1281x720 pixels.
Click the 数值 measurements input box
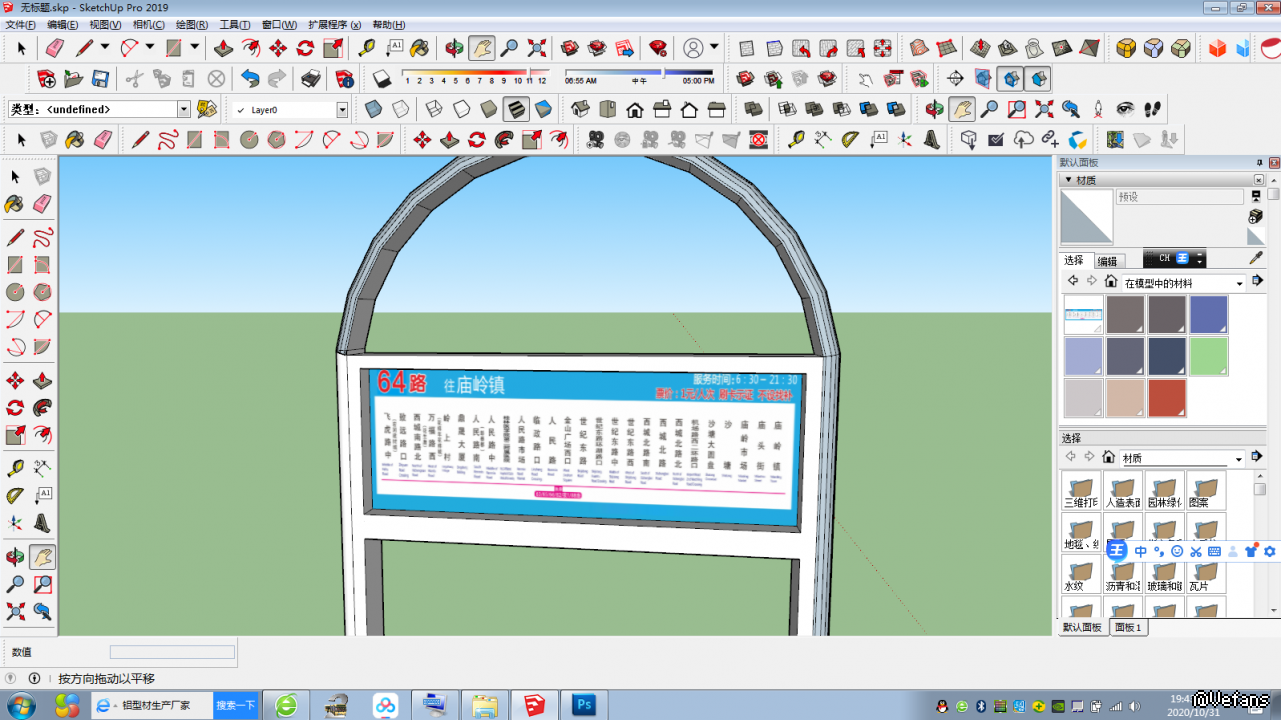pyautogui.click(x=172, y=652)
